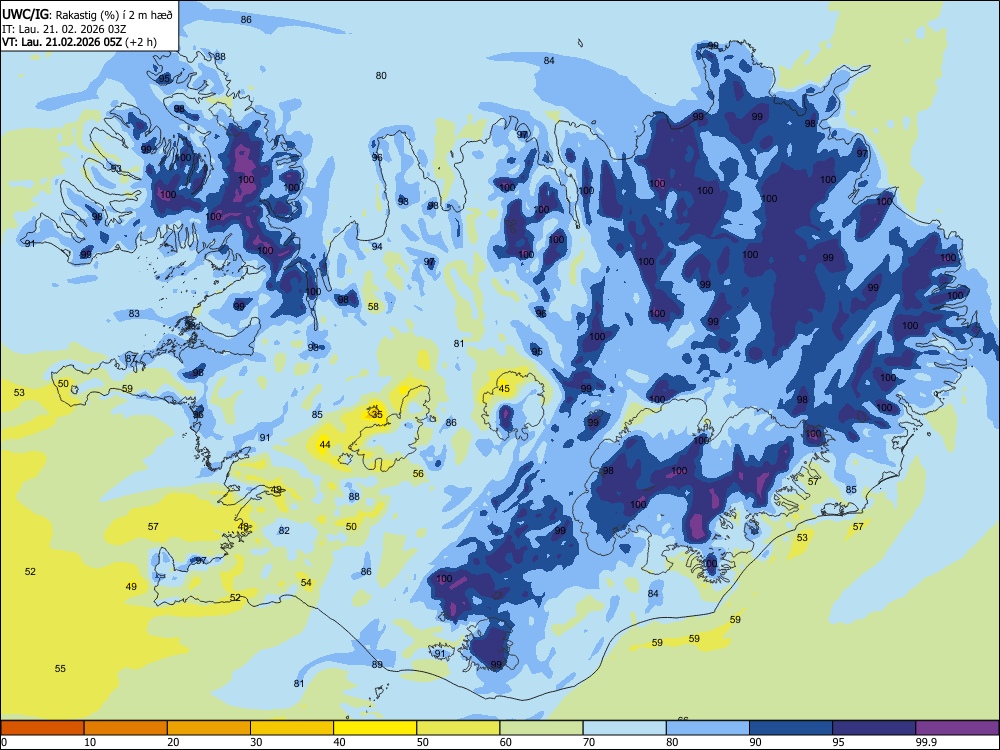
Task: Select the 80–90 medium blue legend segment
Action: click(708, 728)
